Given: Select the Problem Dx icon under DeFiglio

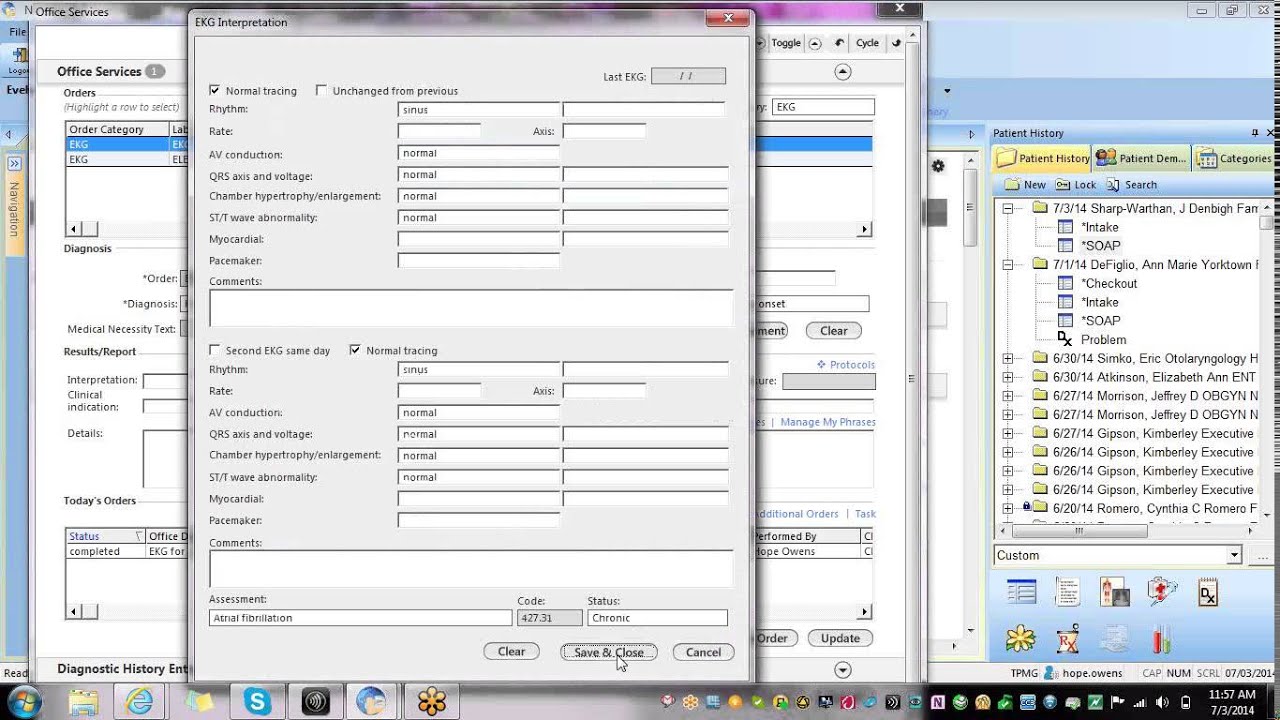Looking at the screenshot, I should coord(1065,340).
